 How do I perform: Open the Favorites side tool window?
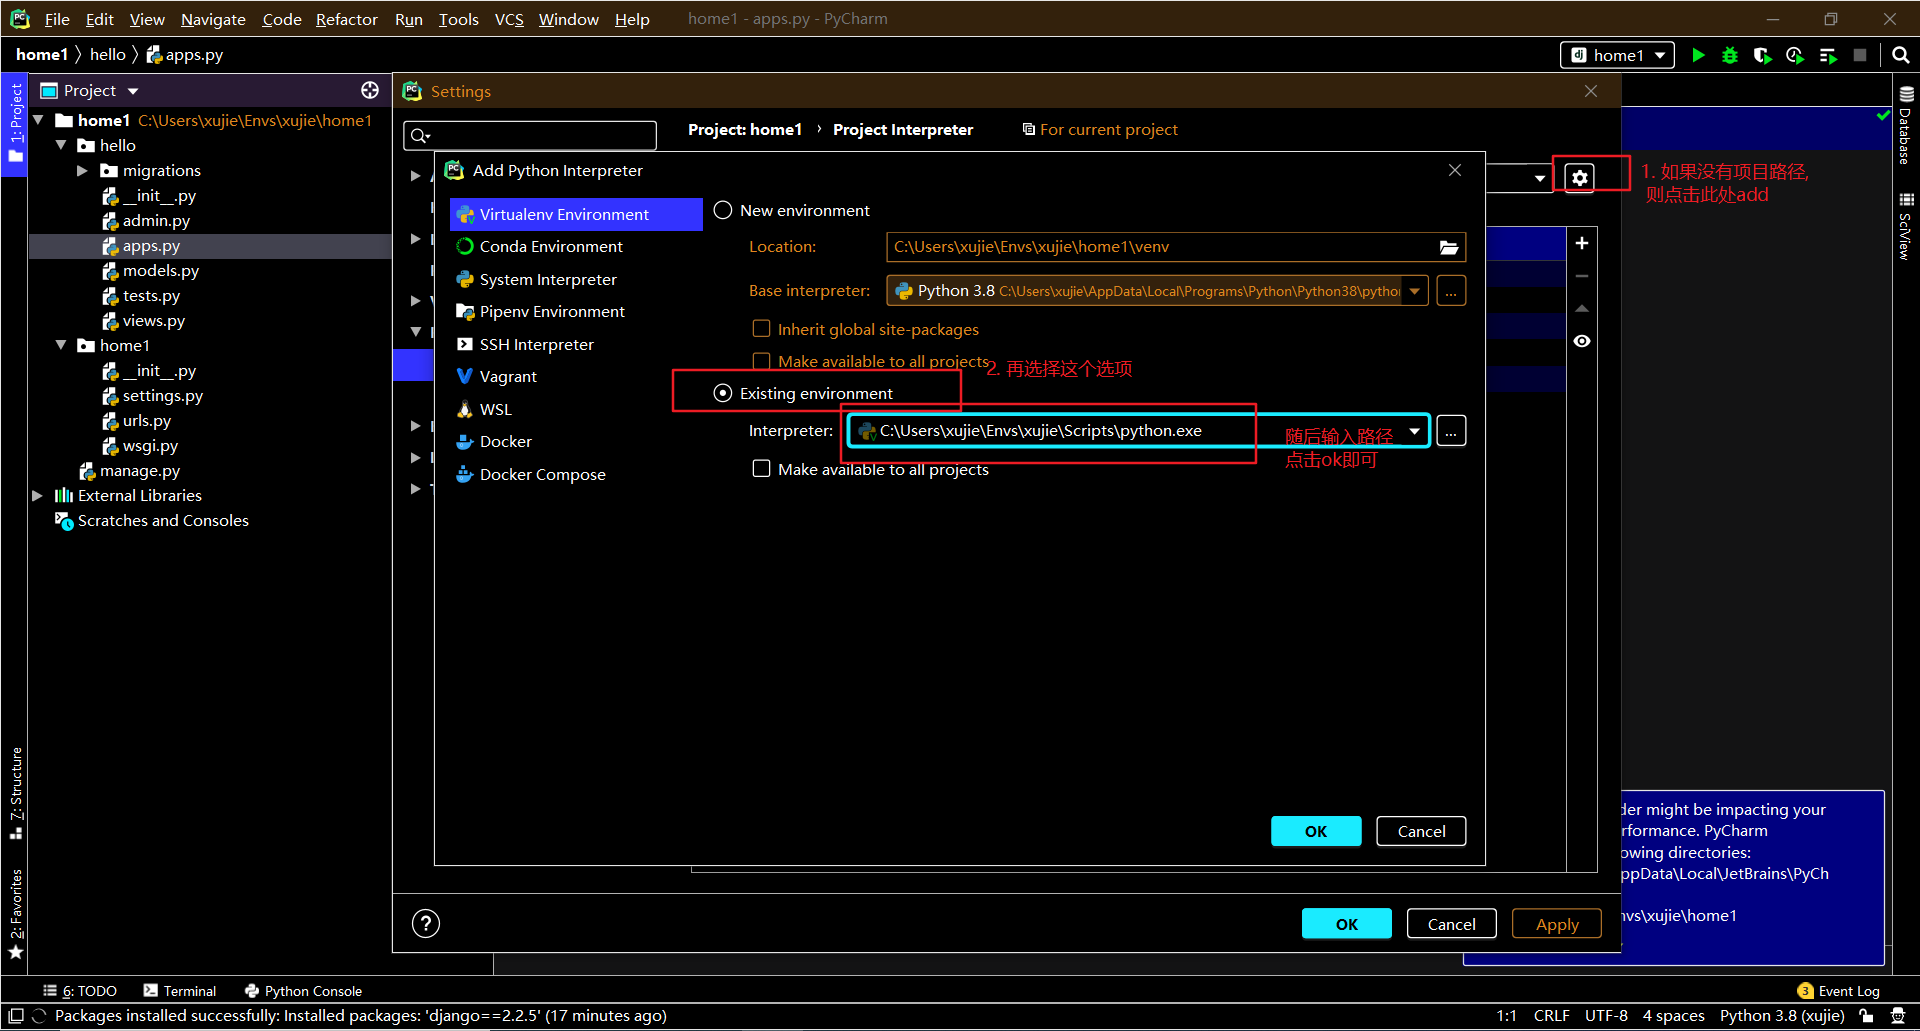(x=16, y=913)
